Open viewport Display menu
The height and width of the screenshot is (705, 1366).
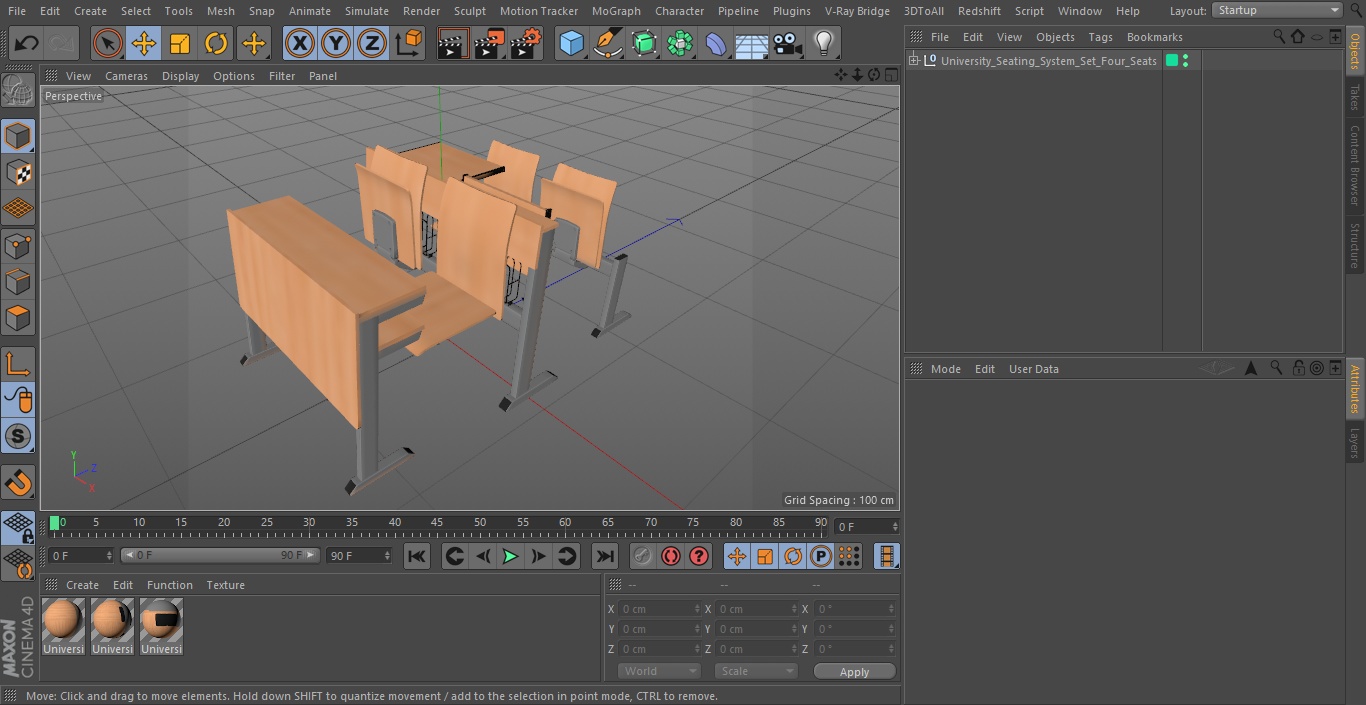(x=180, y=76)
